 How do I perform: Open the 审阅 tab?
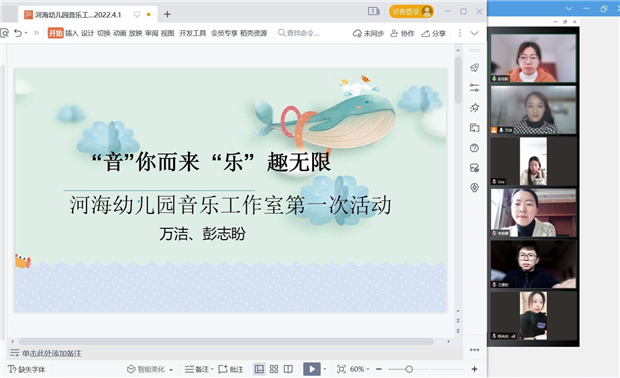[151, 33]
